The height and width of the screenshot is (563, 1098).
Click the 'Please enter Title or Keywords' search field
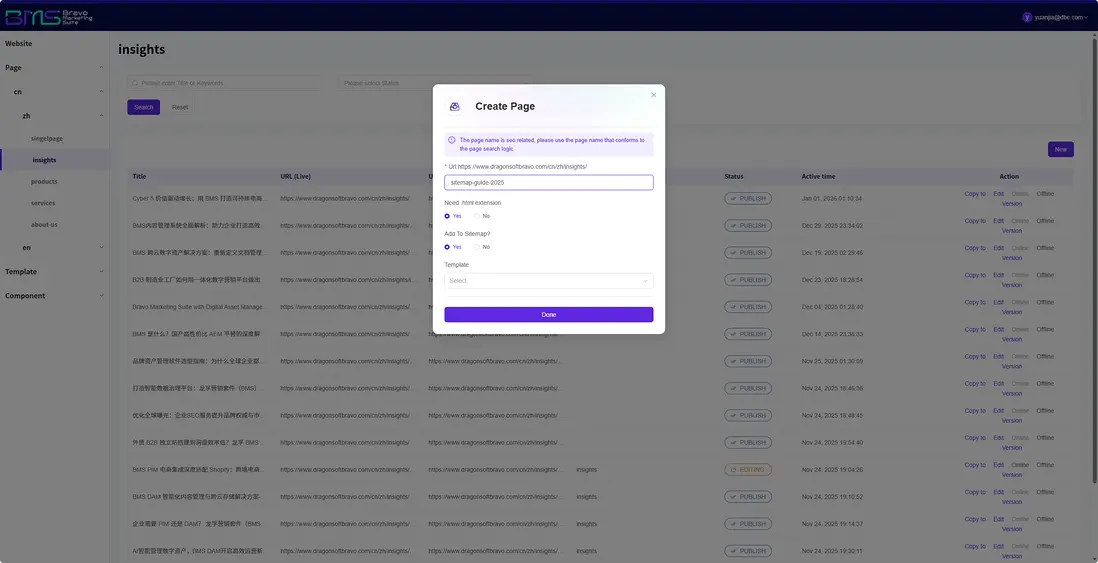(224, 83)
